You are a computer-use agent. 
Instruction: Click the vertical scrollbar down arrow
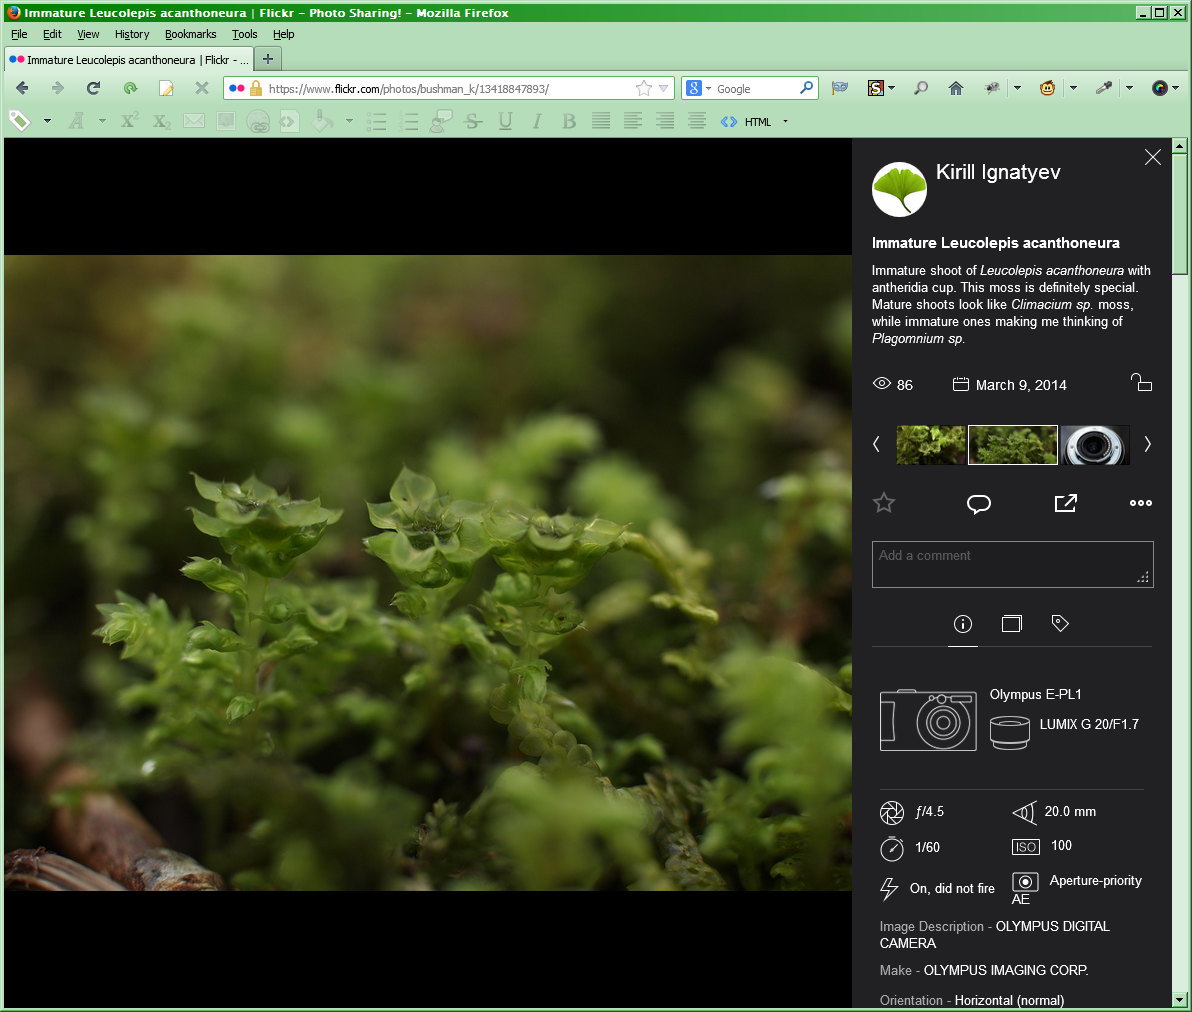pos(1179,1000)
